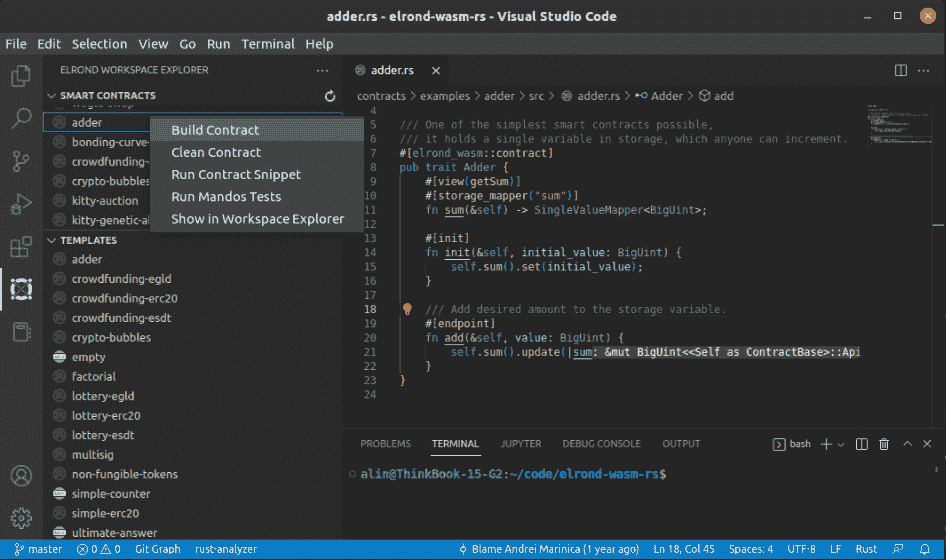This screenshot has width=946, height=560.
Task: Change indentation via Spaces: 4
Action: pyautogui.click(x=751, y=549)
